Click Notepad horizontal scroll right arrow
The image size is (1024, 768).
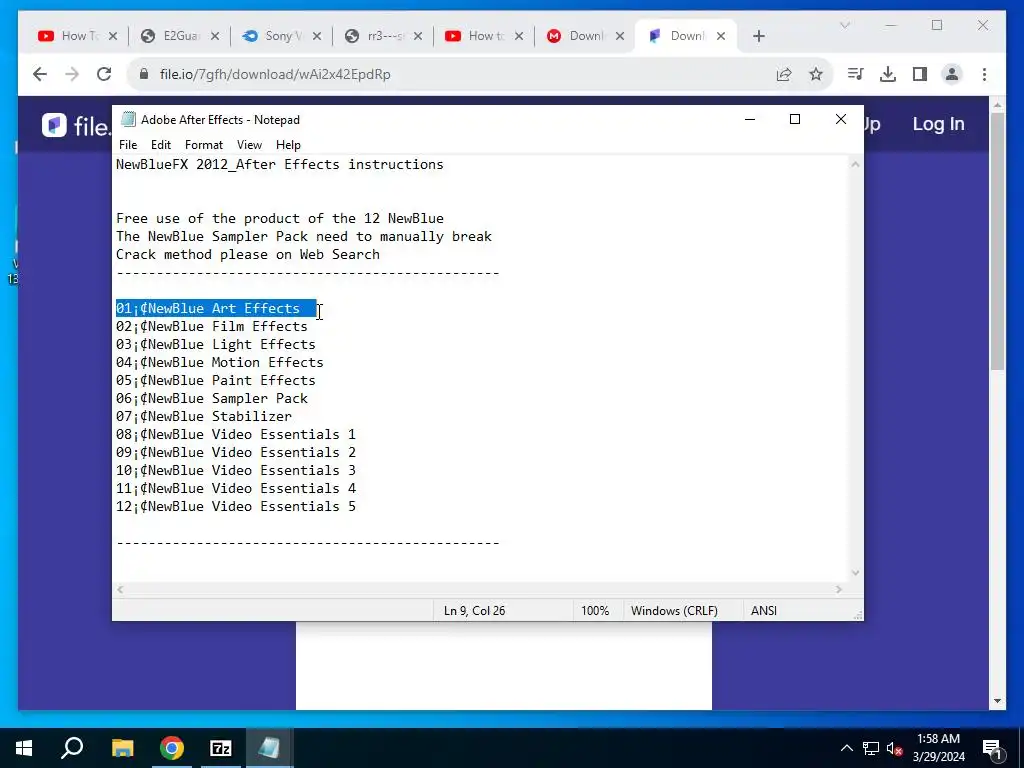839,590
